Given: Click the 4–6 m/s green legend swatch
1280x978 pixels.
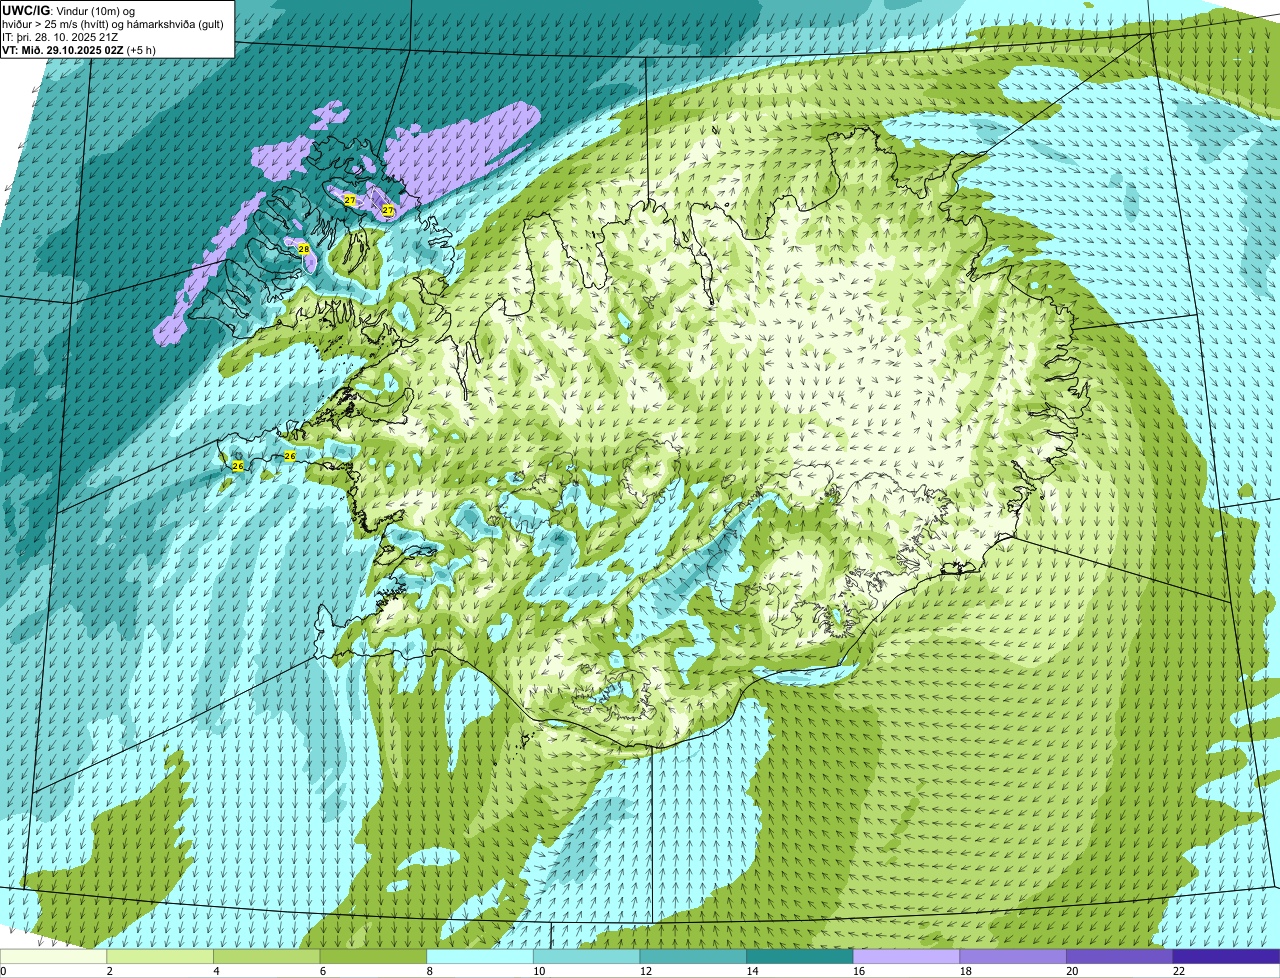Looking at the screenshot, I should pos(266,956).
